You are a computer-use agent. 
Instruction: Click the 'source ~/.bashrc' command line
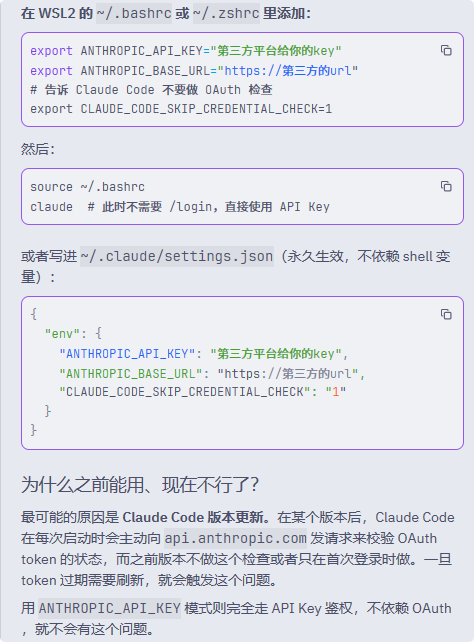(87, 187)
